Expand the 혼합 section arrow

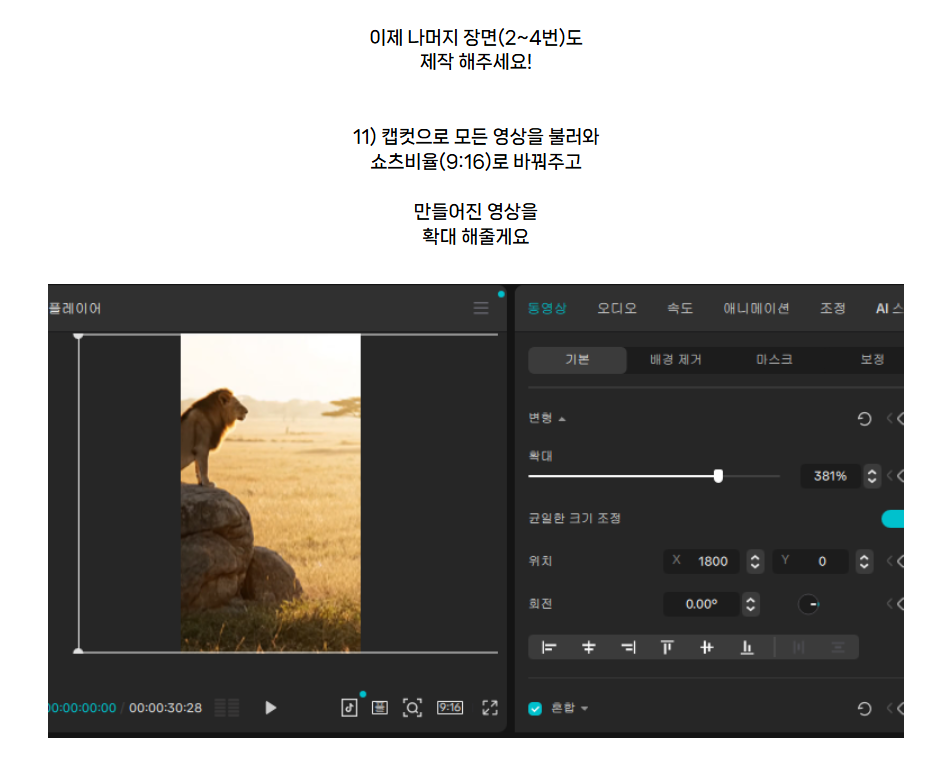point(585,708)
